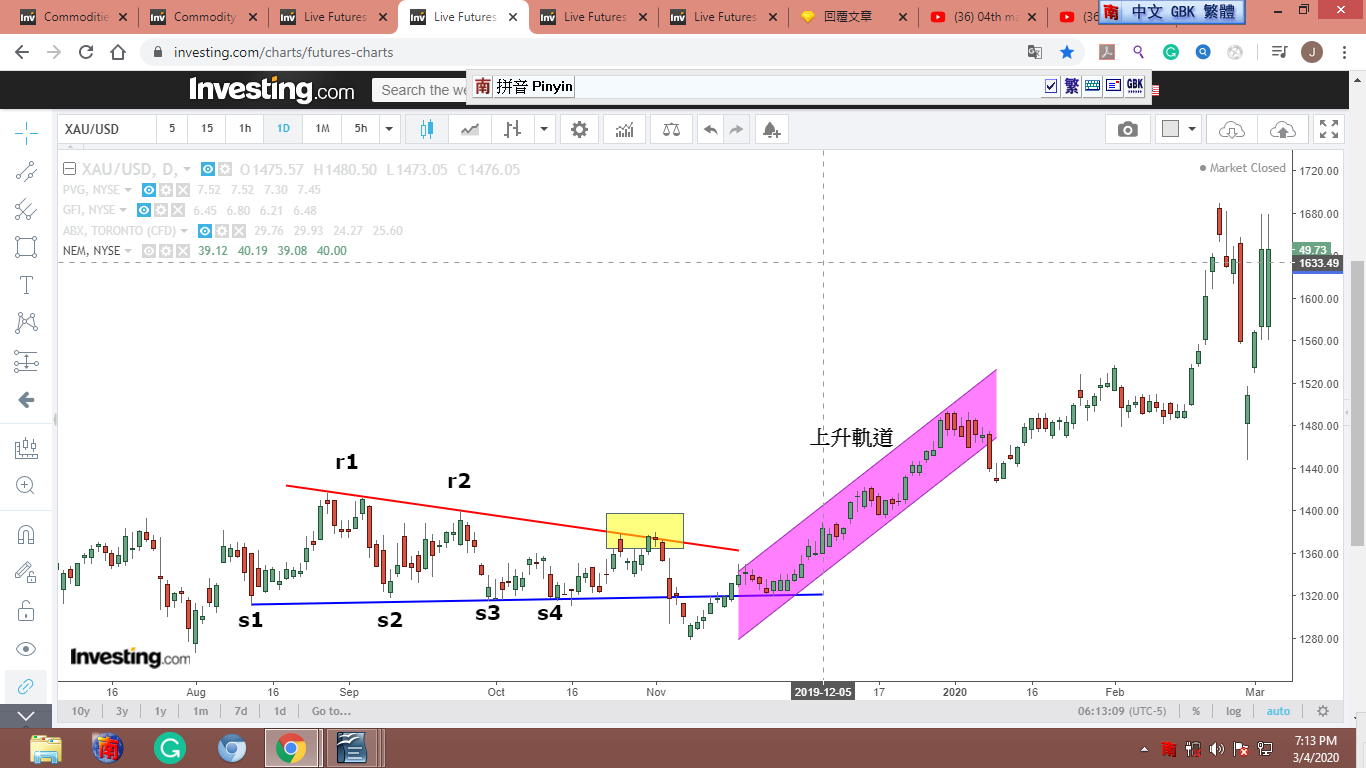The width and height of the screenshot is (1366, 768).
Task: Open chart settings gear in toolbar
Action: [579, 129]
